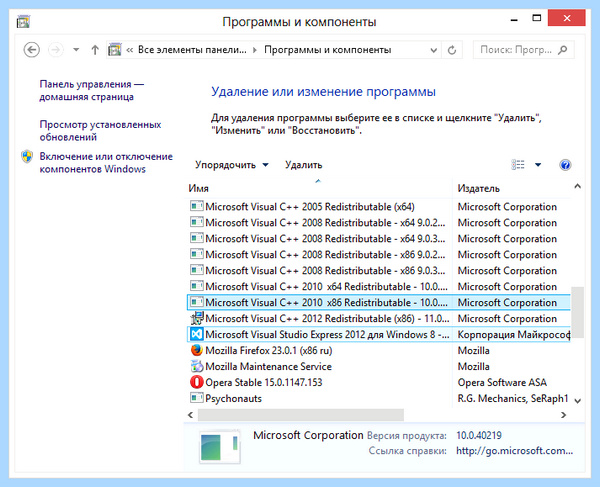Click the Visual C++ 2012 Redistributable installer icon
600x487 pixels.
[197, 318]
